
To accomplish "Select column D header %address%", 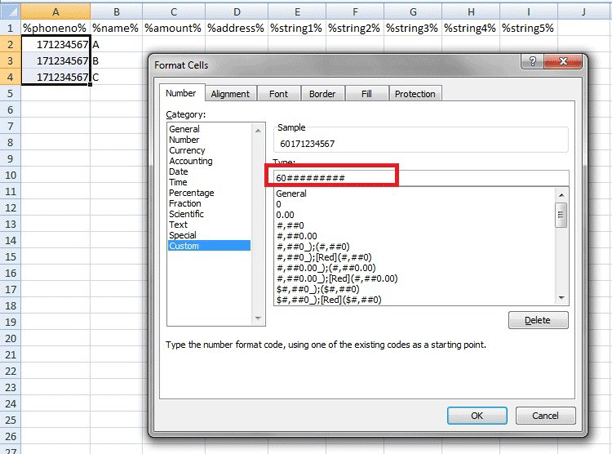I will click(x=235, y=28).
